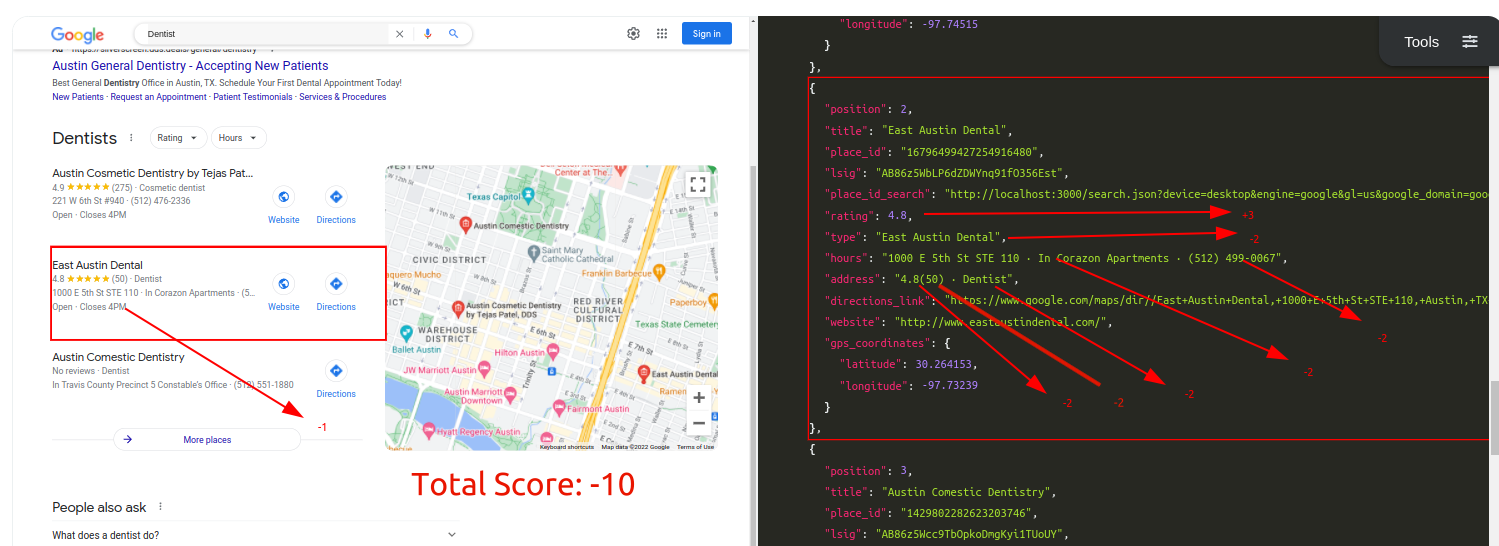
Task: Open East Austin Dental listing title
Action: point(97,265)
